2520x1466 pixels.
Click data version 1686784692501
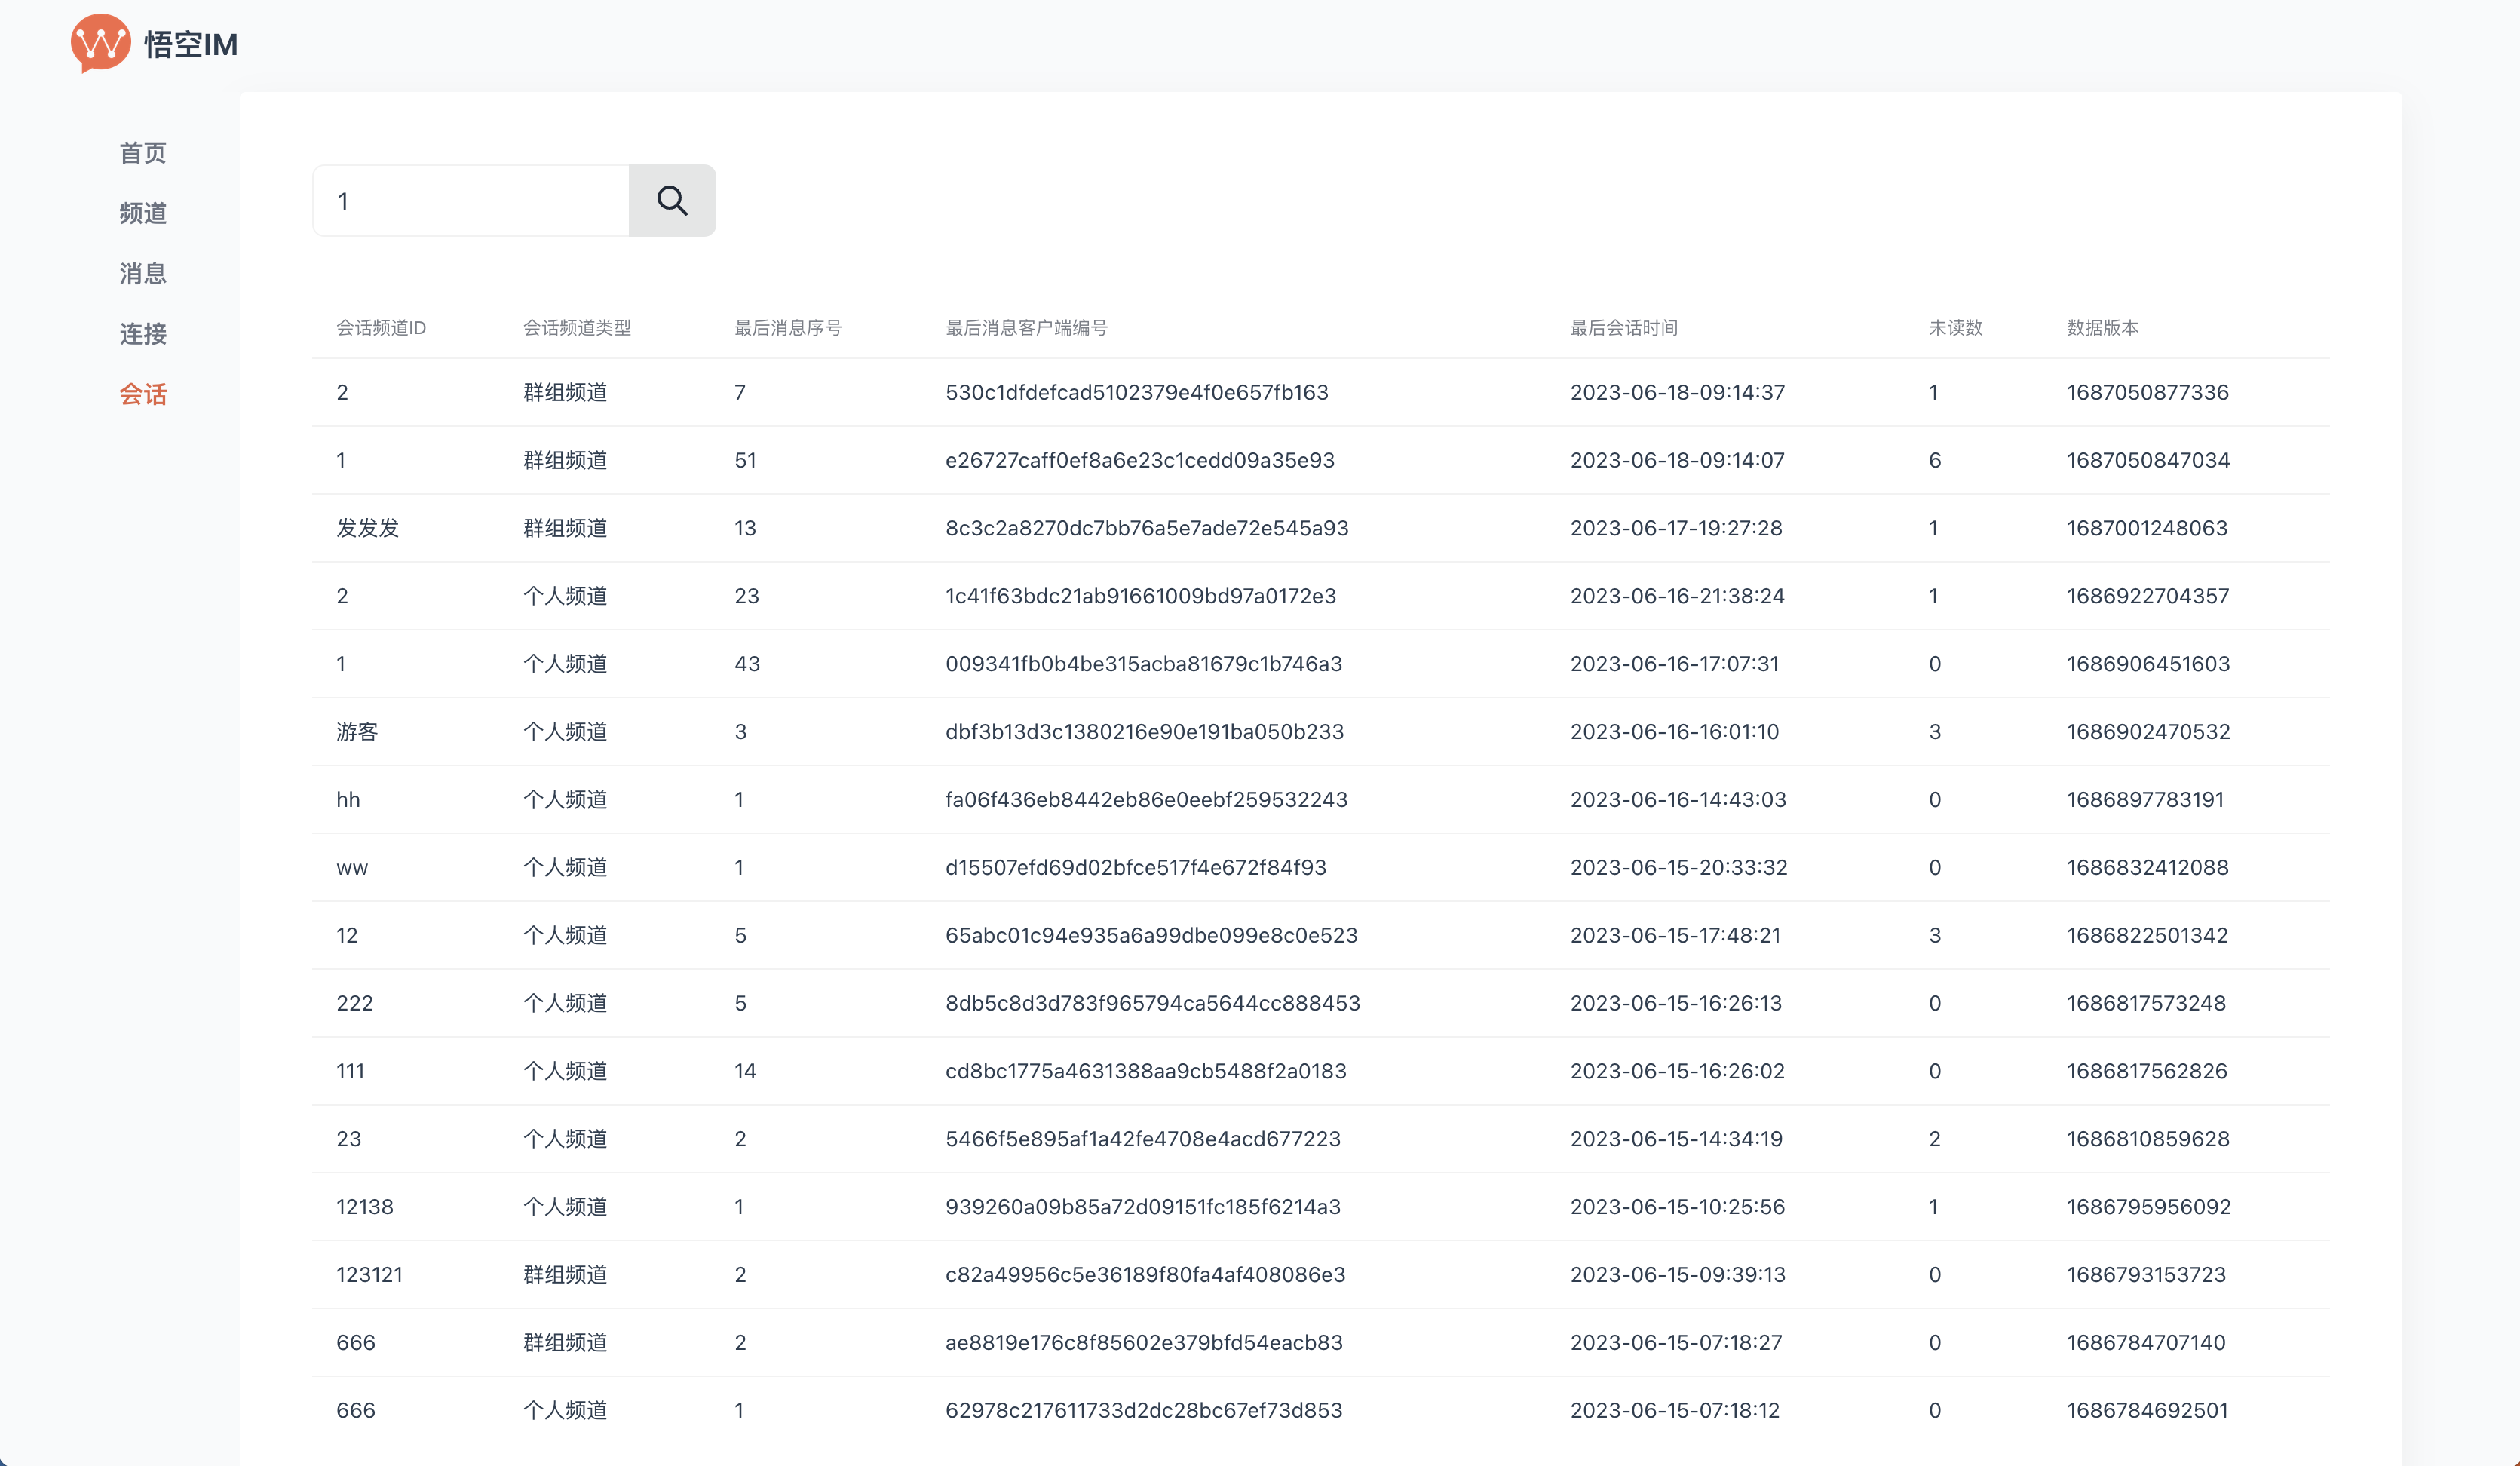pyautogui.click(x=2147, y=1411)
